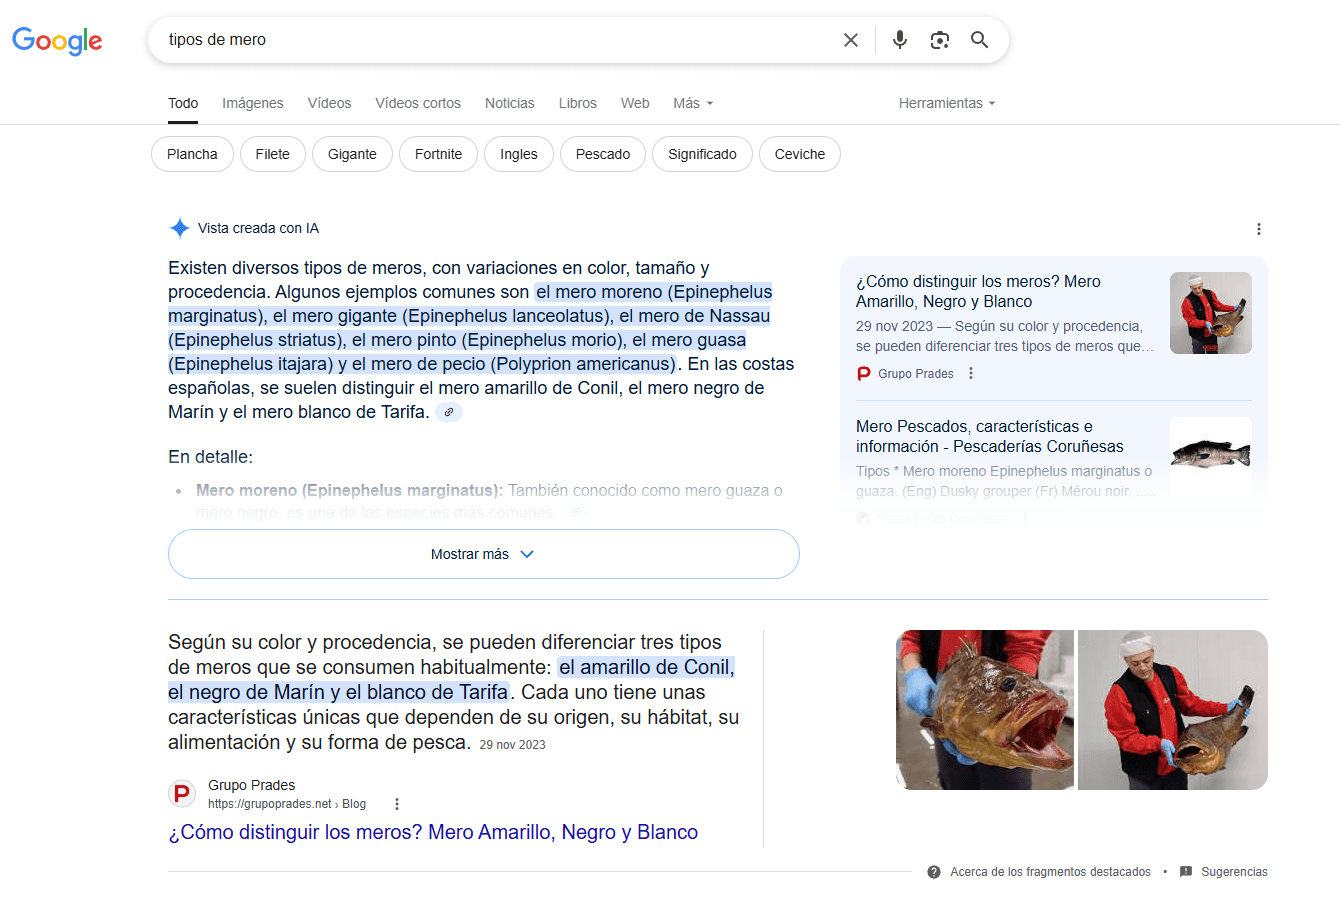Open '¿Cómo distinguir los meros?' side card title
1340x916 pixels.
click(978, 291)
